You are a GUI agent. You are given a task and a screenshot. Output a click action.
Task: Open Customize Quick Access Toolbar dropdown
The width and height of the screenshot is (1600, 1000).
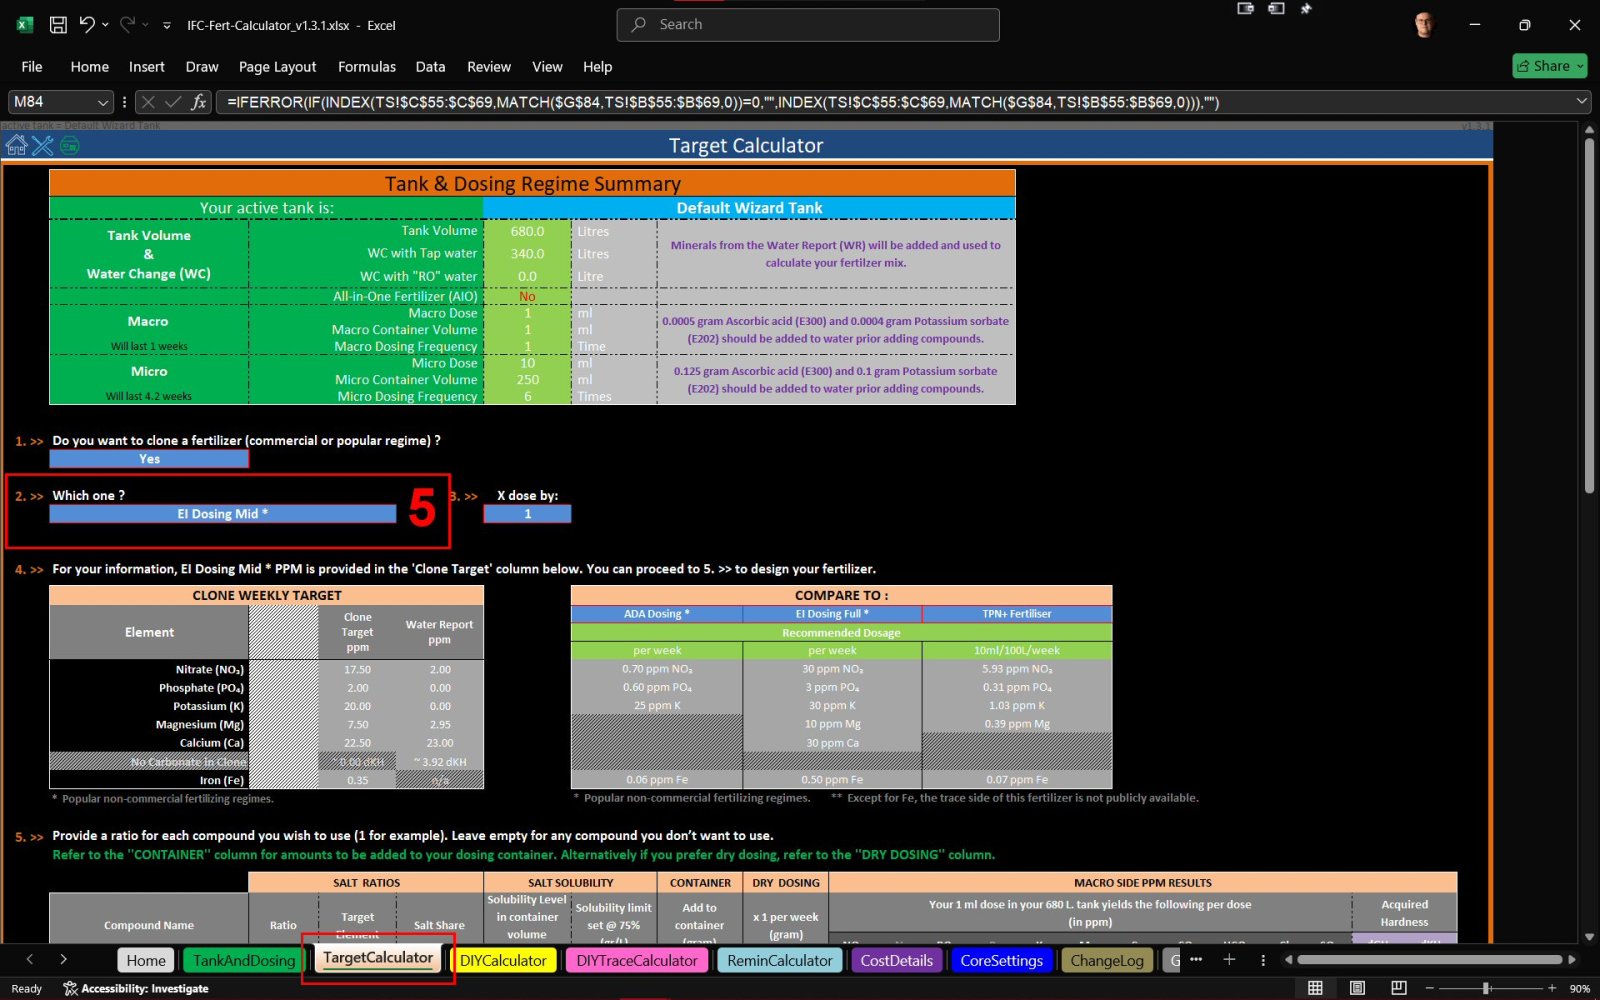pyautogui.click(x=166, y=26)
